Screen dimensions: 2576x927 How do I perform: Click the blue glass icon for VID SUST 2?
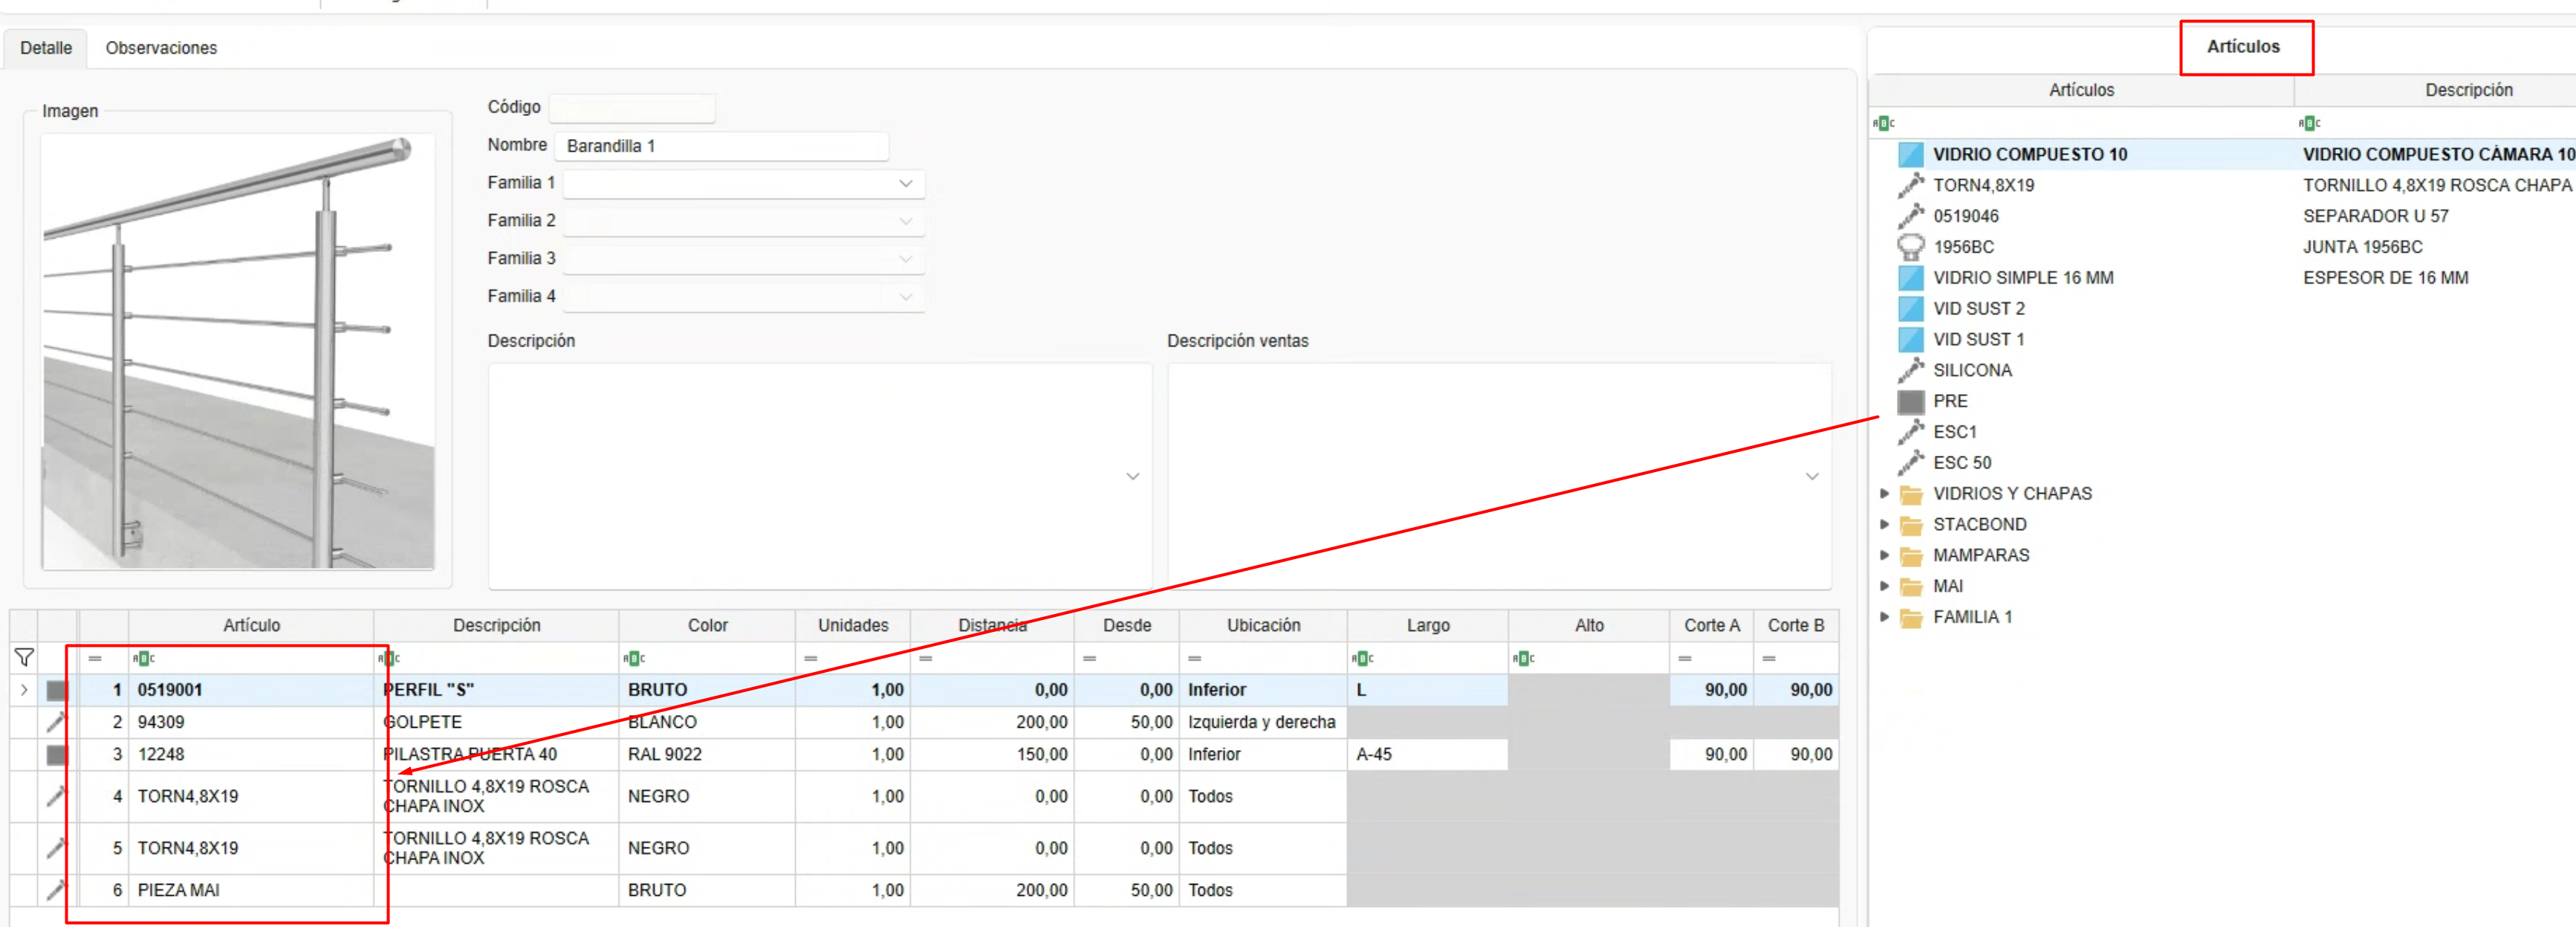[x=1910, y=308]
